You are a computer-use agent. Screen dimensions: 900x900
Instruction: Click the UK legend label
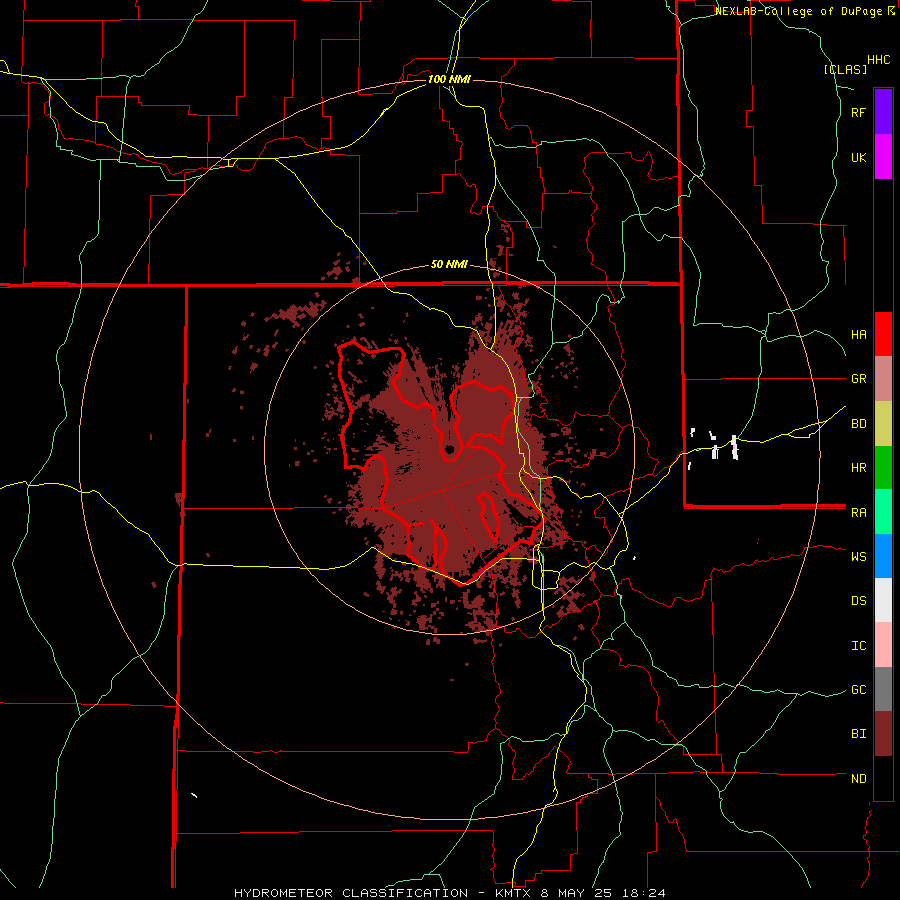[x=858, y=158]
